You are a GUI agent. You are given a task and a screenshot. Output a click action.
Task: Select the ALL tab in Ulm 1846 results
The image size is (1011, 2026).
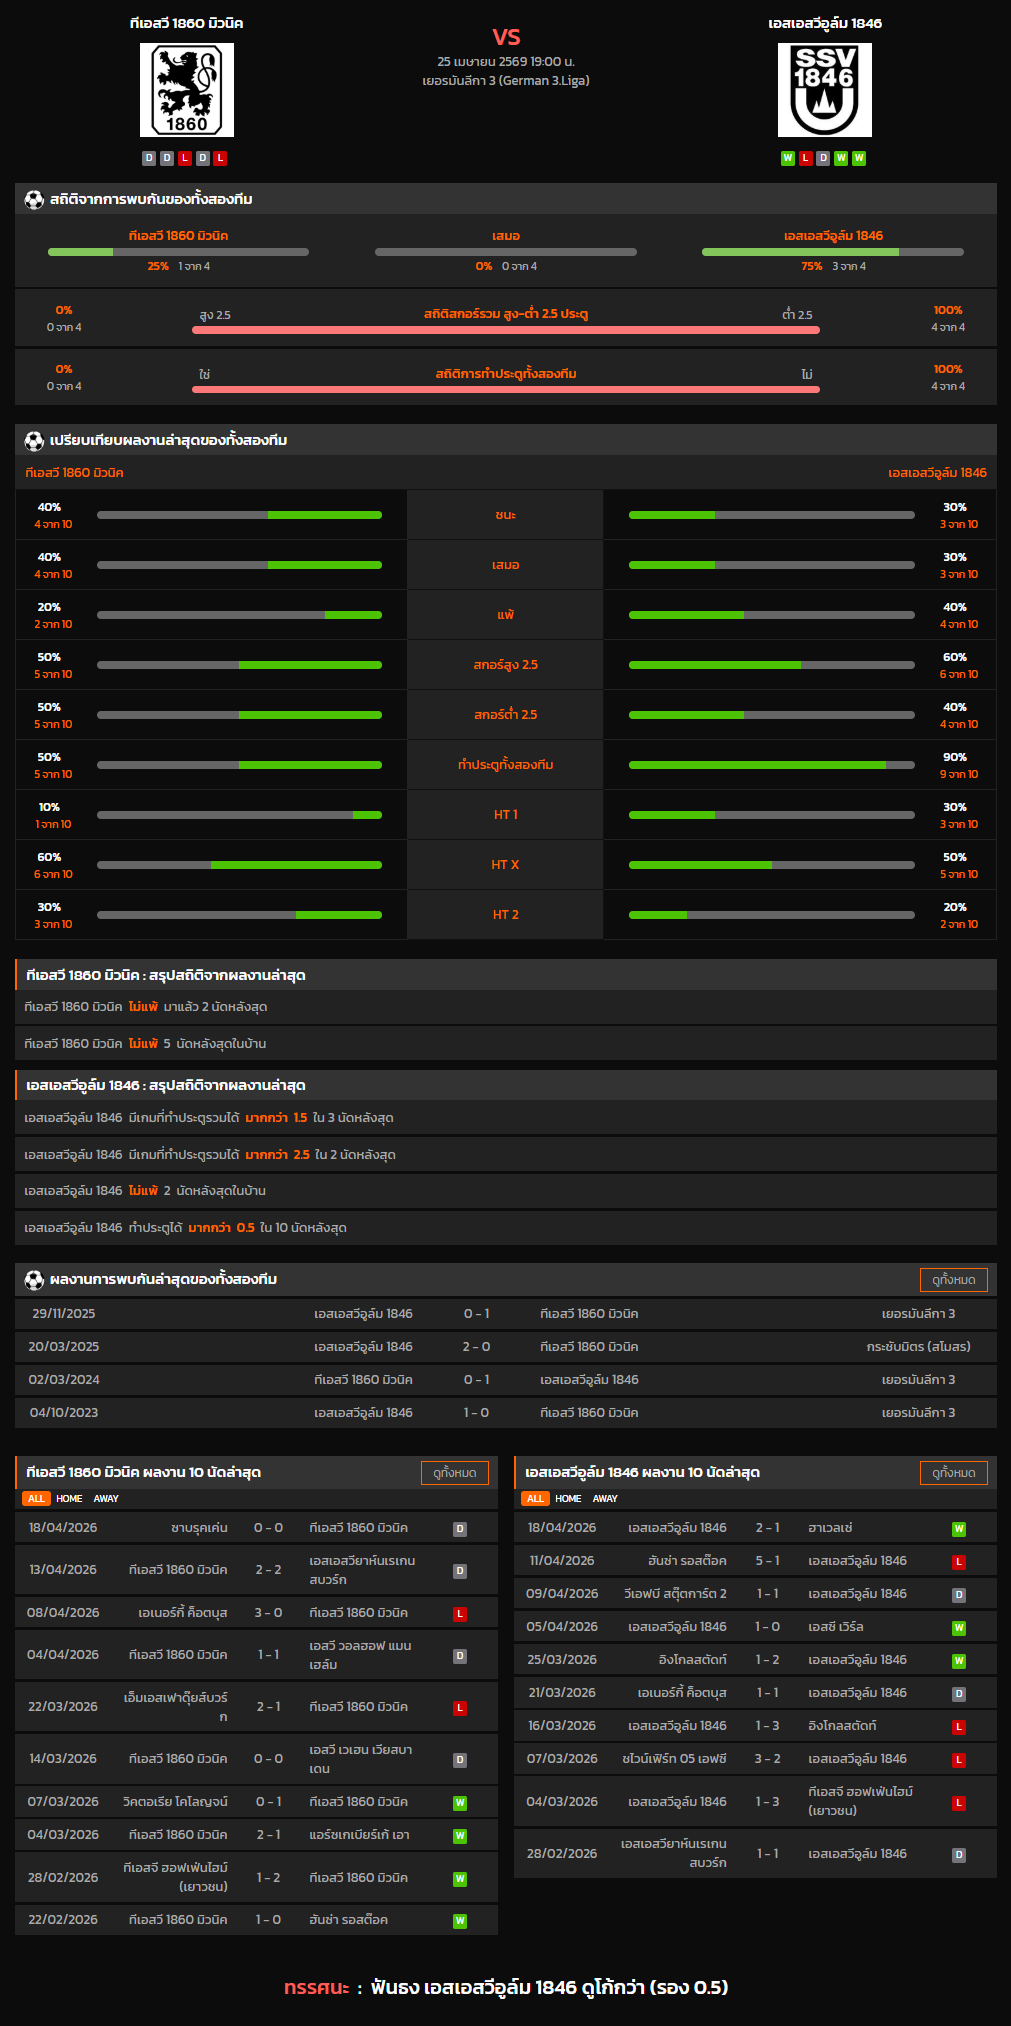coord(535,1498)
